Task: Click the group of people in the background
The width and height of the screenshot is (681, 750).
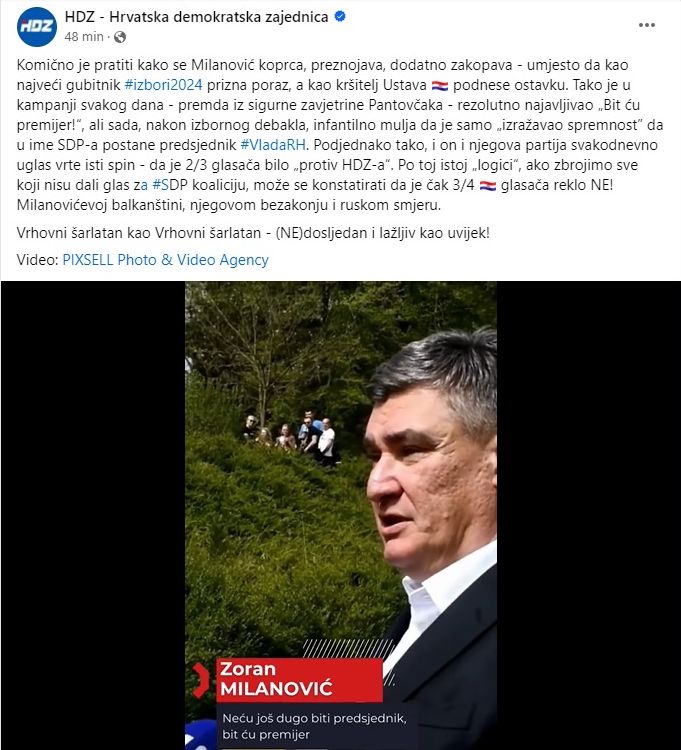Action: pyautogui.click(x=291, y=437)
